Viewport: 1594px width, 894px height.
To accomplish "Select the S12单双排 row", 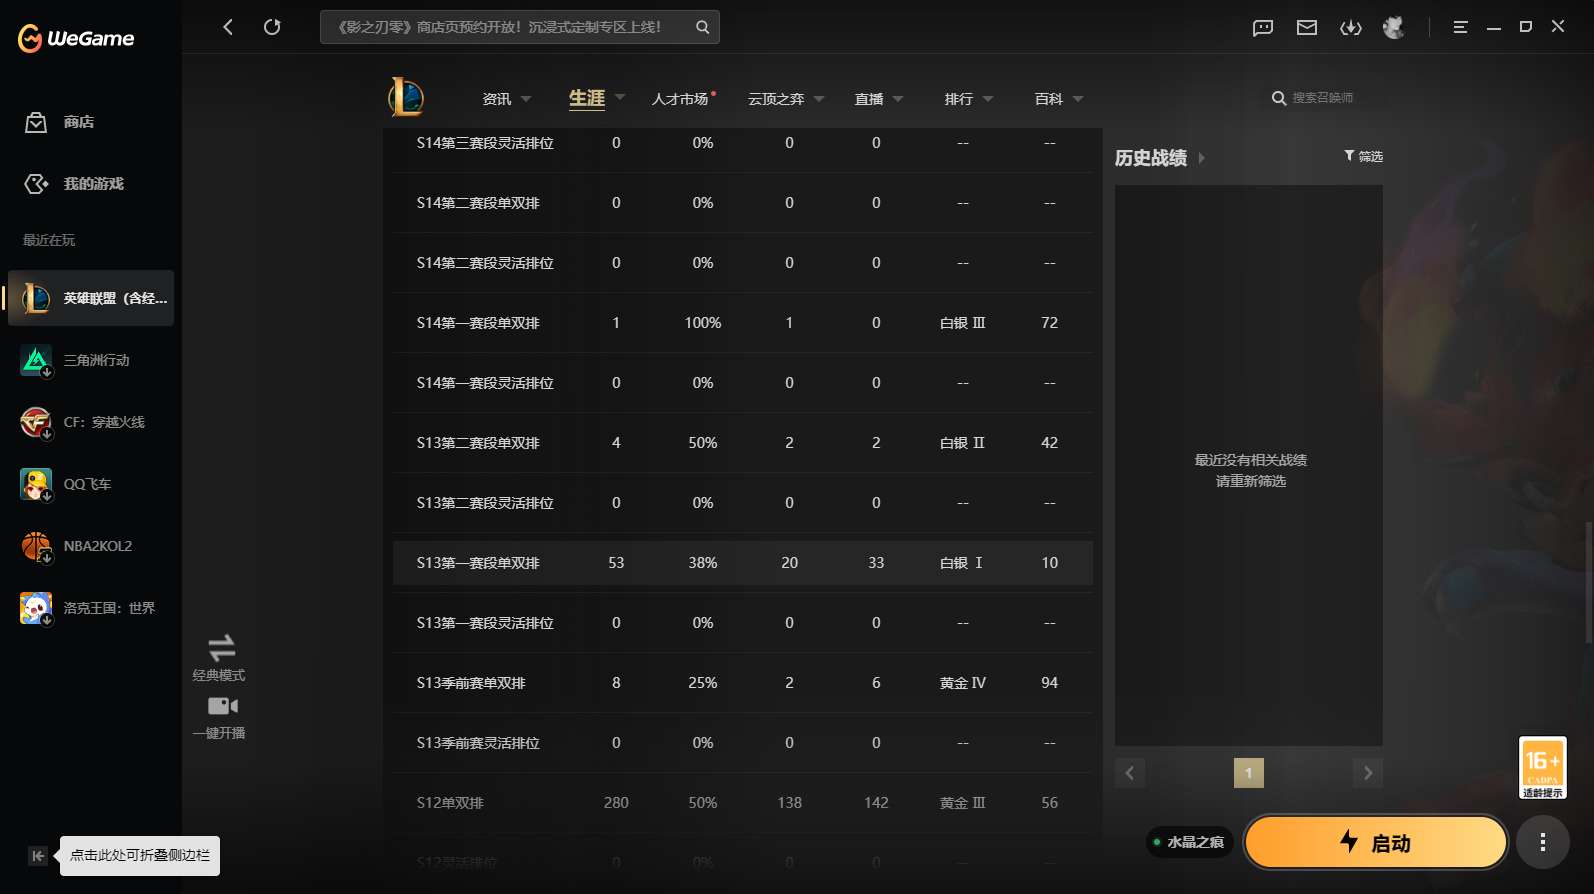I will tap(742, 803).
